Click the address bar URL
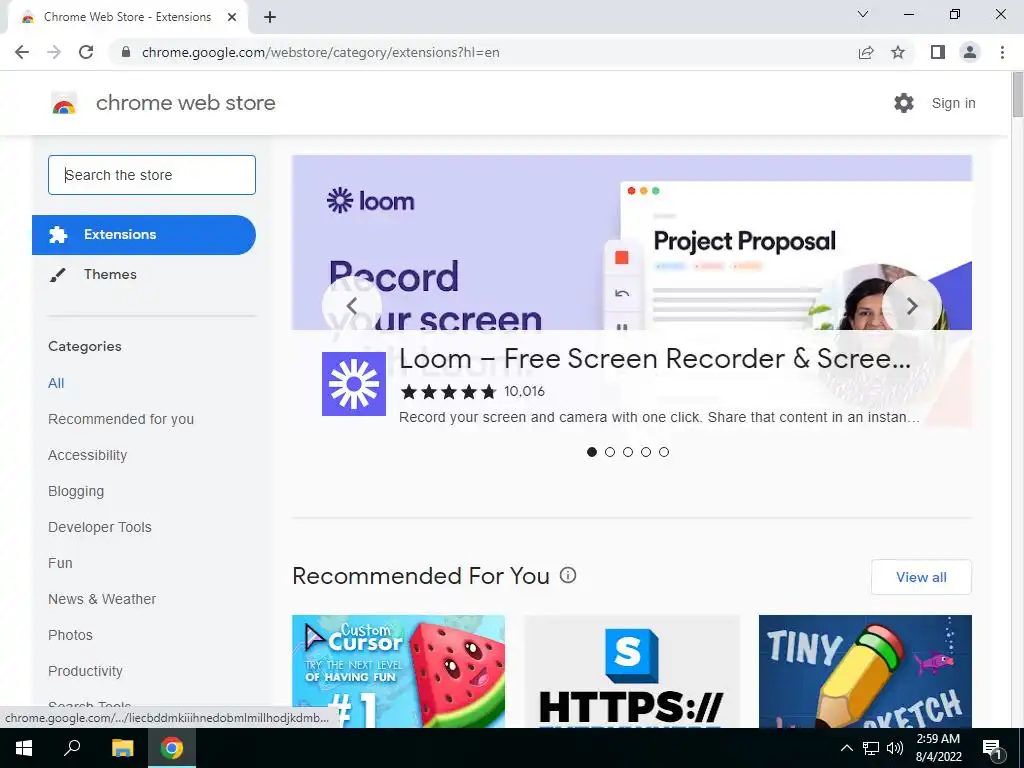The width and height of the screenshot is (1024, 768). click(321, 52)
